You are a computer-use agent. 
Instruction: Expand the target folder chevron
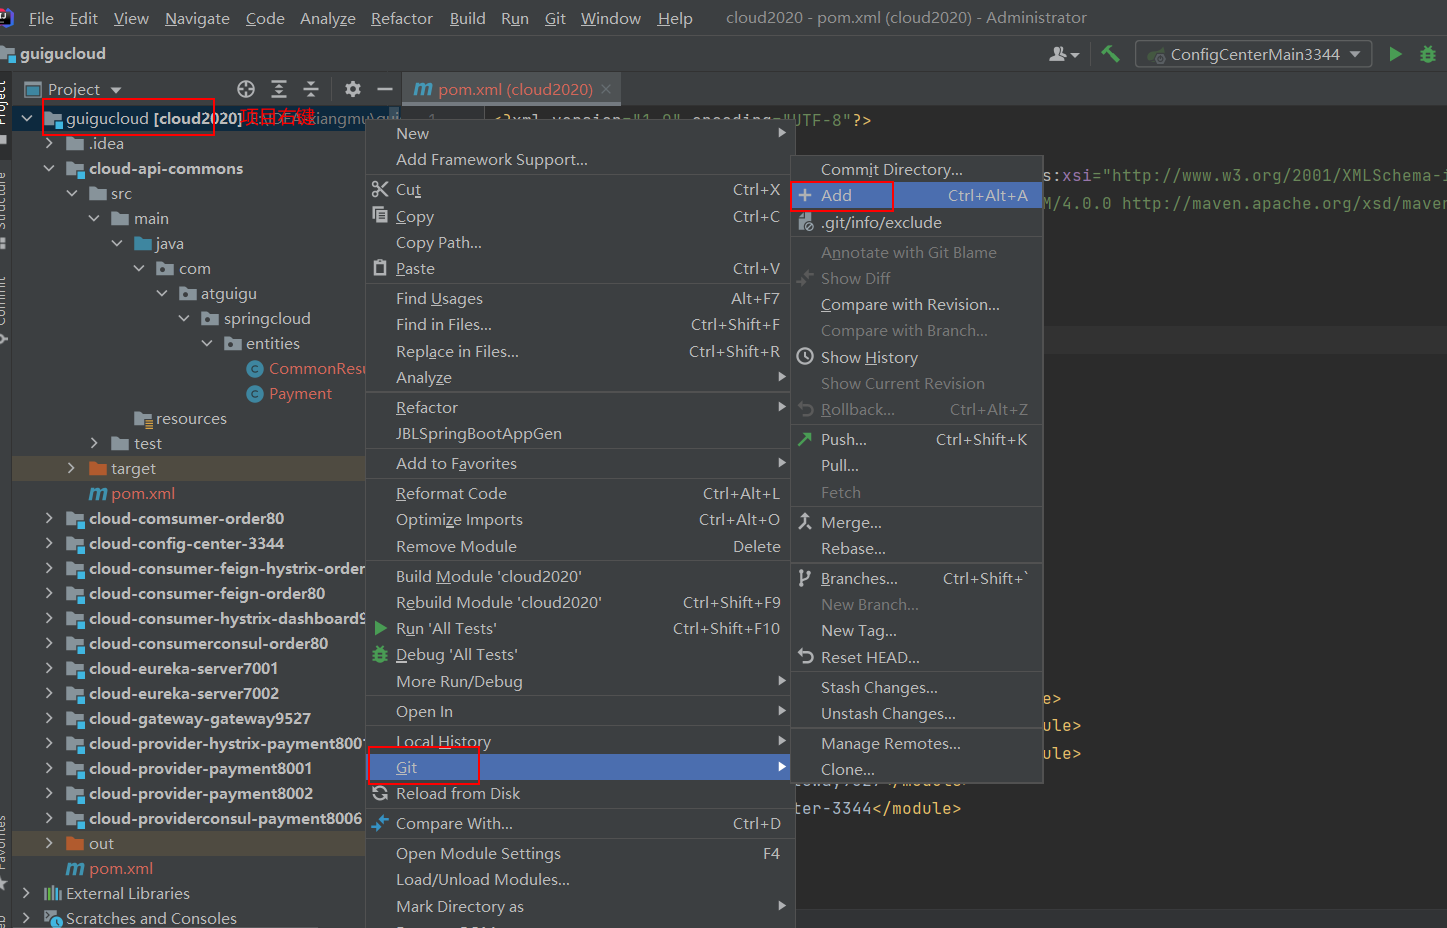(71, 468)
